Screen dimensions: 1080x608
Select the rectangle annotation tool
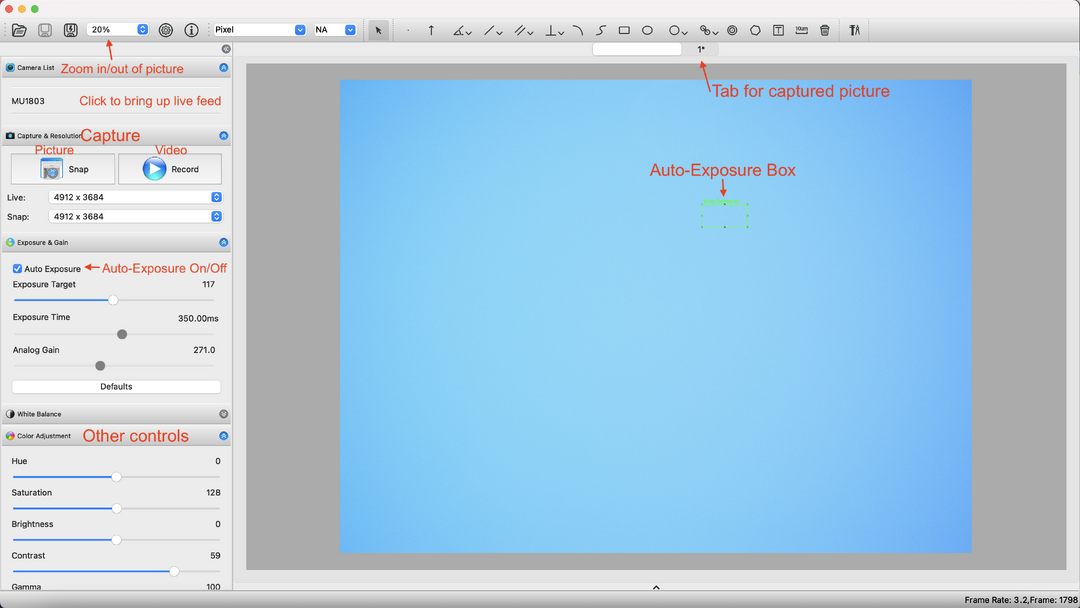click(623, 30)
